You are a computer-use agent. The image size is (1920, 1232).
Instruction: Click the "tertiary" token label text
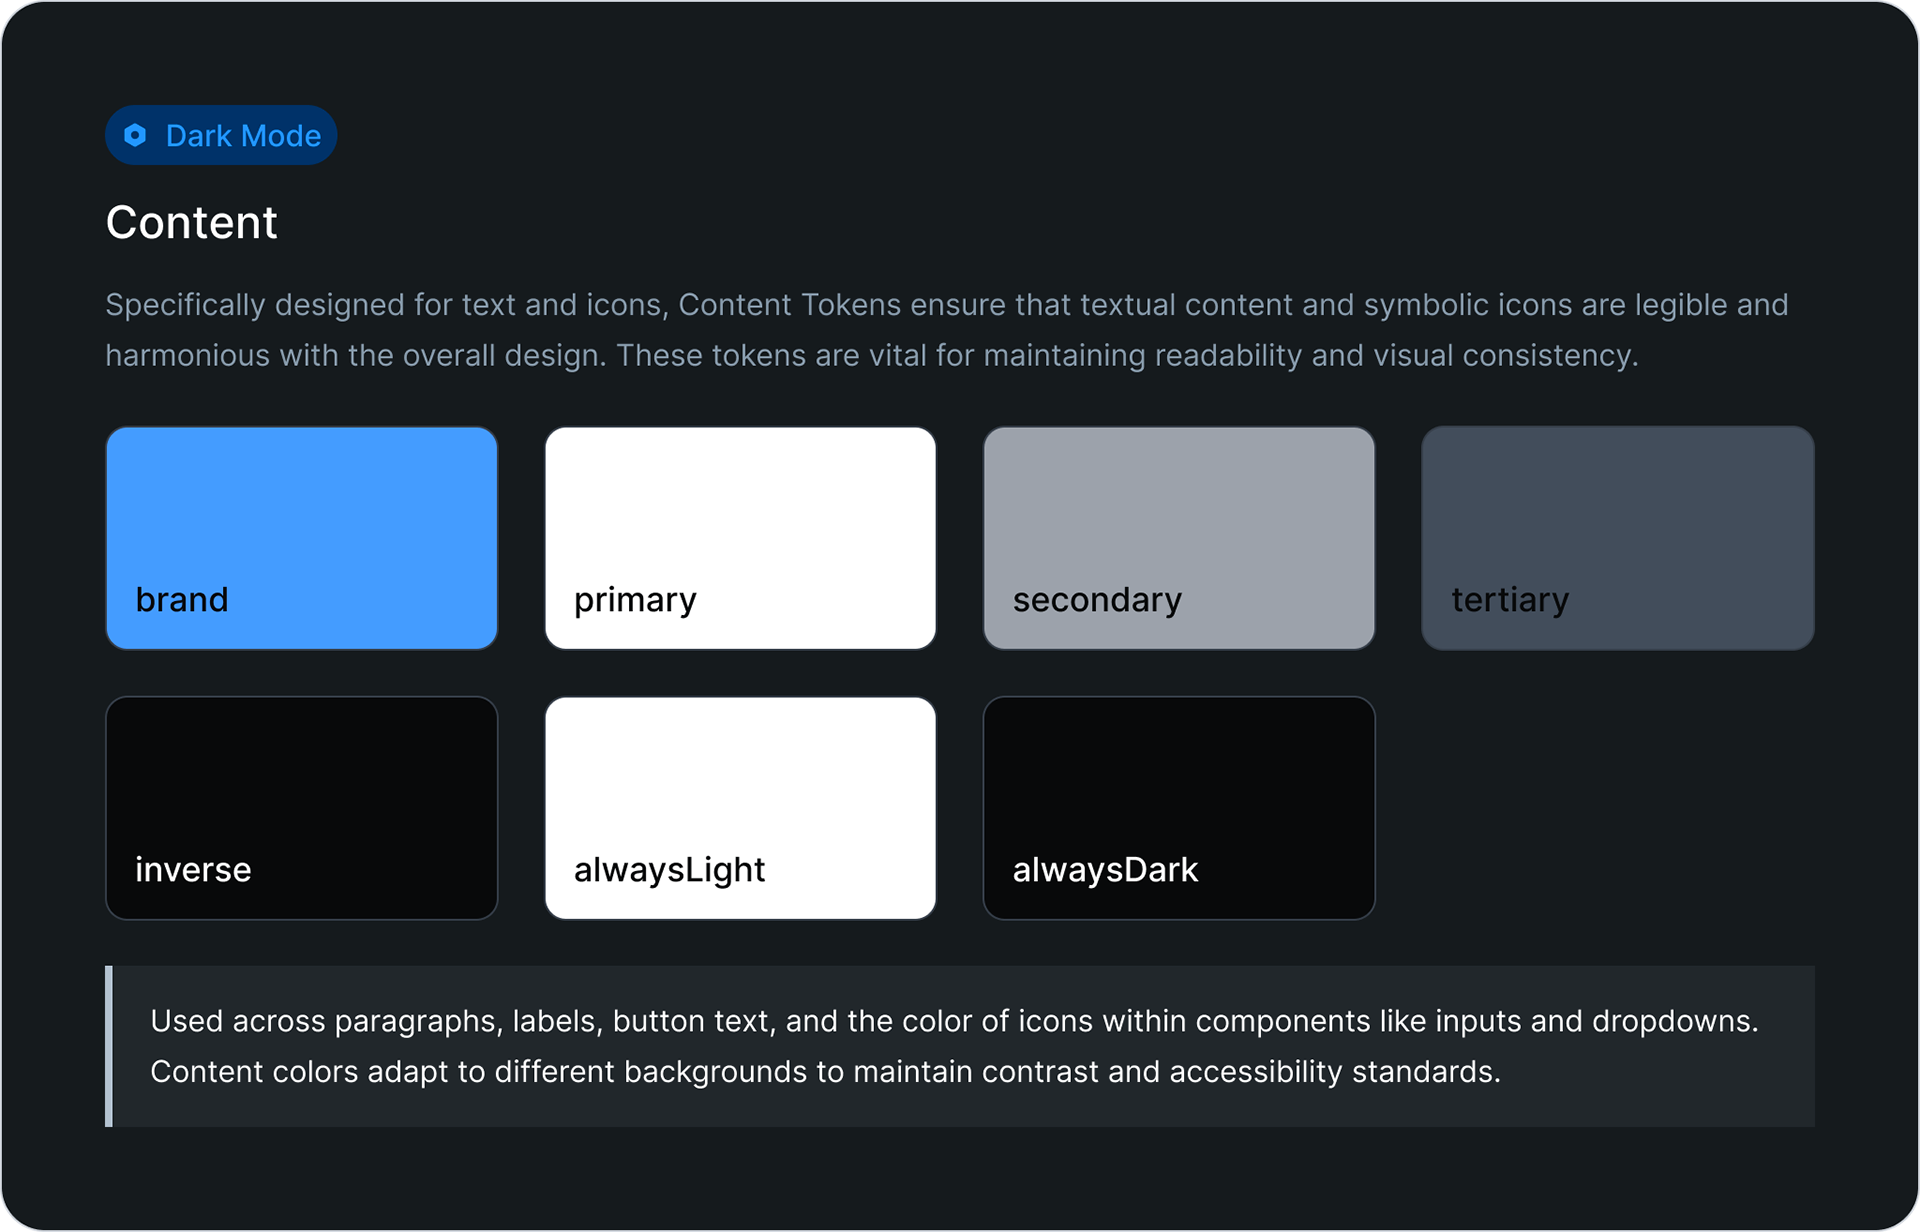1510,600
